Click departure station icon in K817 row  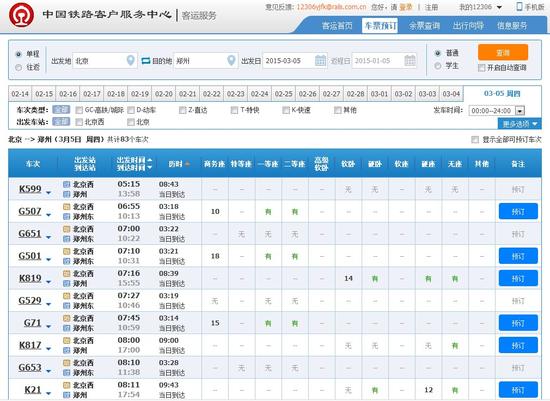67,340
